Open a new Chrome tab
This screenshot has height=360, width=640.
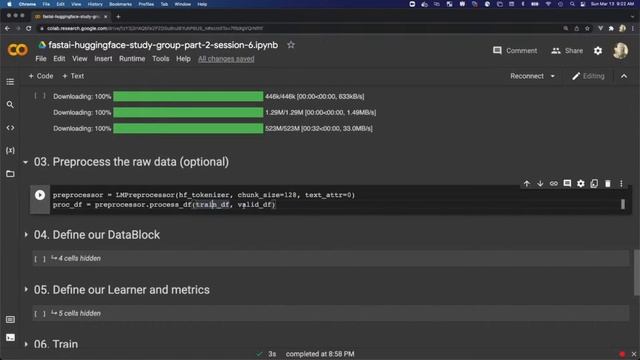coord(118,17)
